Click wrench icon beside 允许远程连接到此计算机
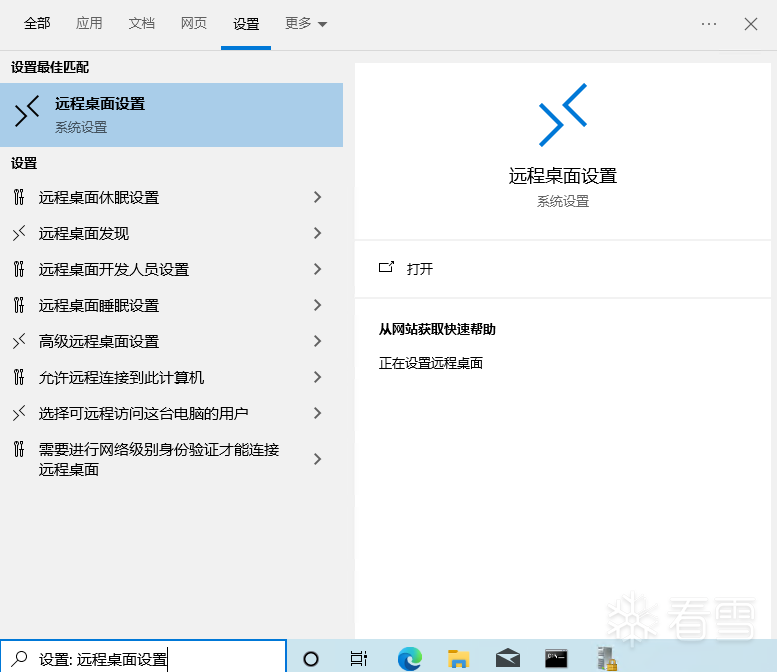Image resolution: width=777 pixels, height=672 pixels. click(19, 377)
